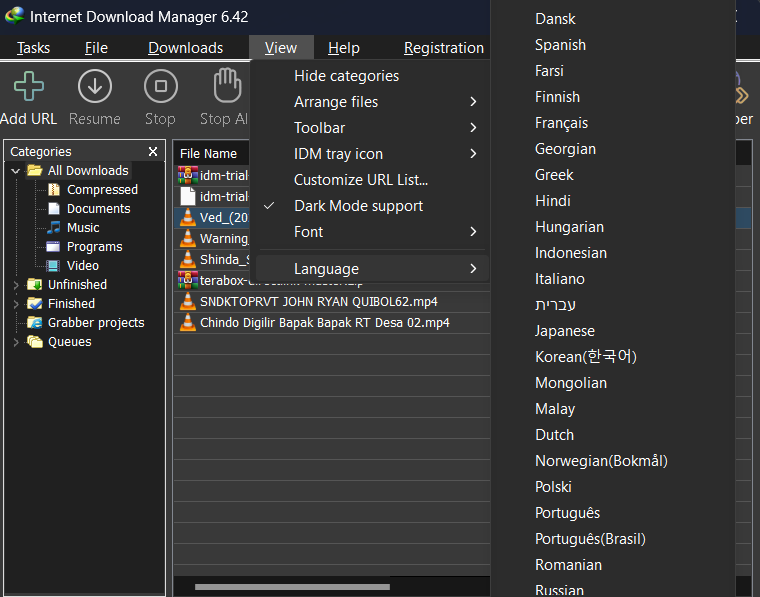Click the Video category film icon
Image resolution: width=760 pixels, height=597 pixels.
pos(53,266)
